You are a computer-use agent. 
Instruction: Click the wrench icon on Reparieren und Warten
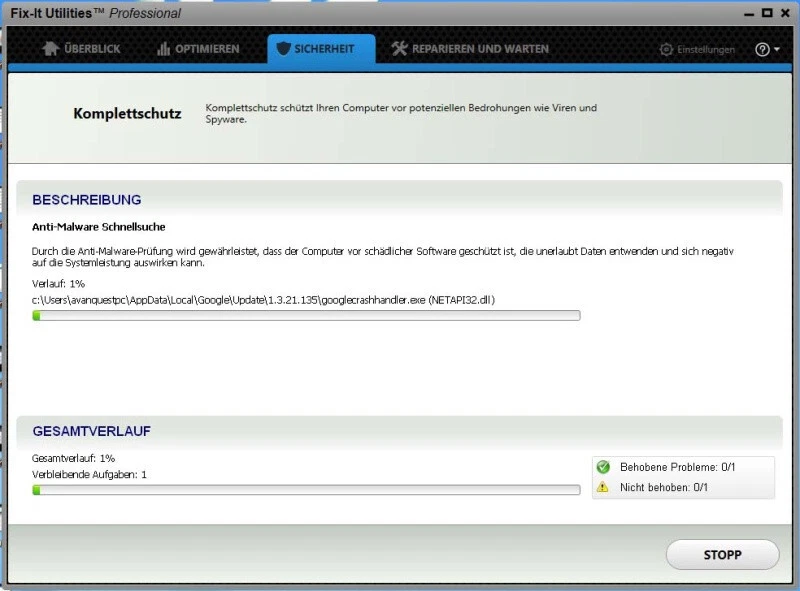pyautogui.click(x=398, y=47)
